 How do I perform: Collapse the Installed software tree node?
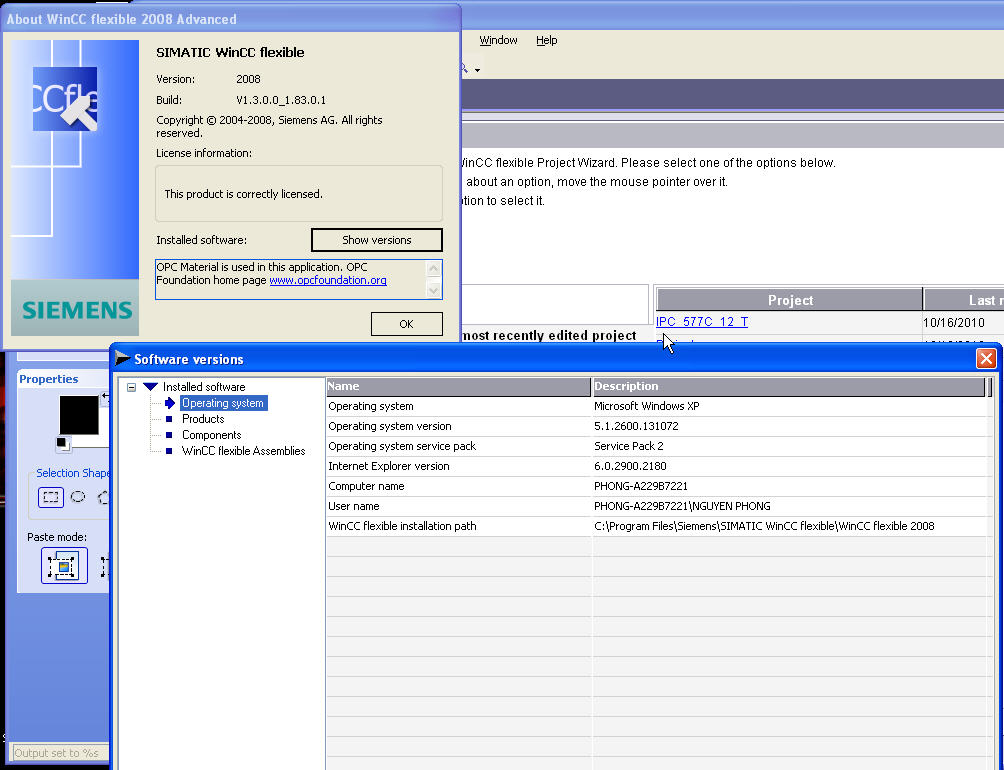(x=132, y=387)
